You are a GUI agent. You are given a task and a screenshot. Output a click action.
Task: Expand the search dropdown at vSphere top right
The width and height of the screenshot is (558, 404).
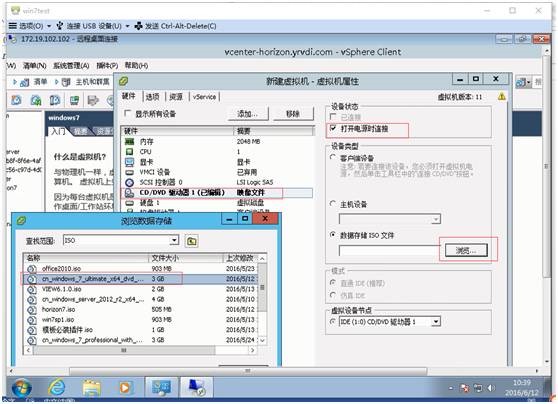click(528, 83)
